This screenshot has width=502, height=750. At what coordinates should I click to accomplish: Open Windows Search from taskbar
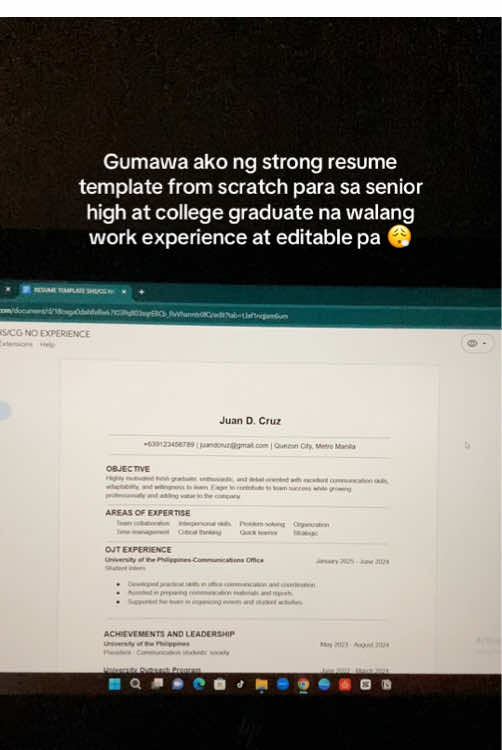pyautogui.click(x=136, y=684)
